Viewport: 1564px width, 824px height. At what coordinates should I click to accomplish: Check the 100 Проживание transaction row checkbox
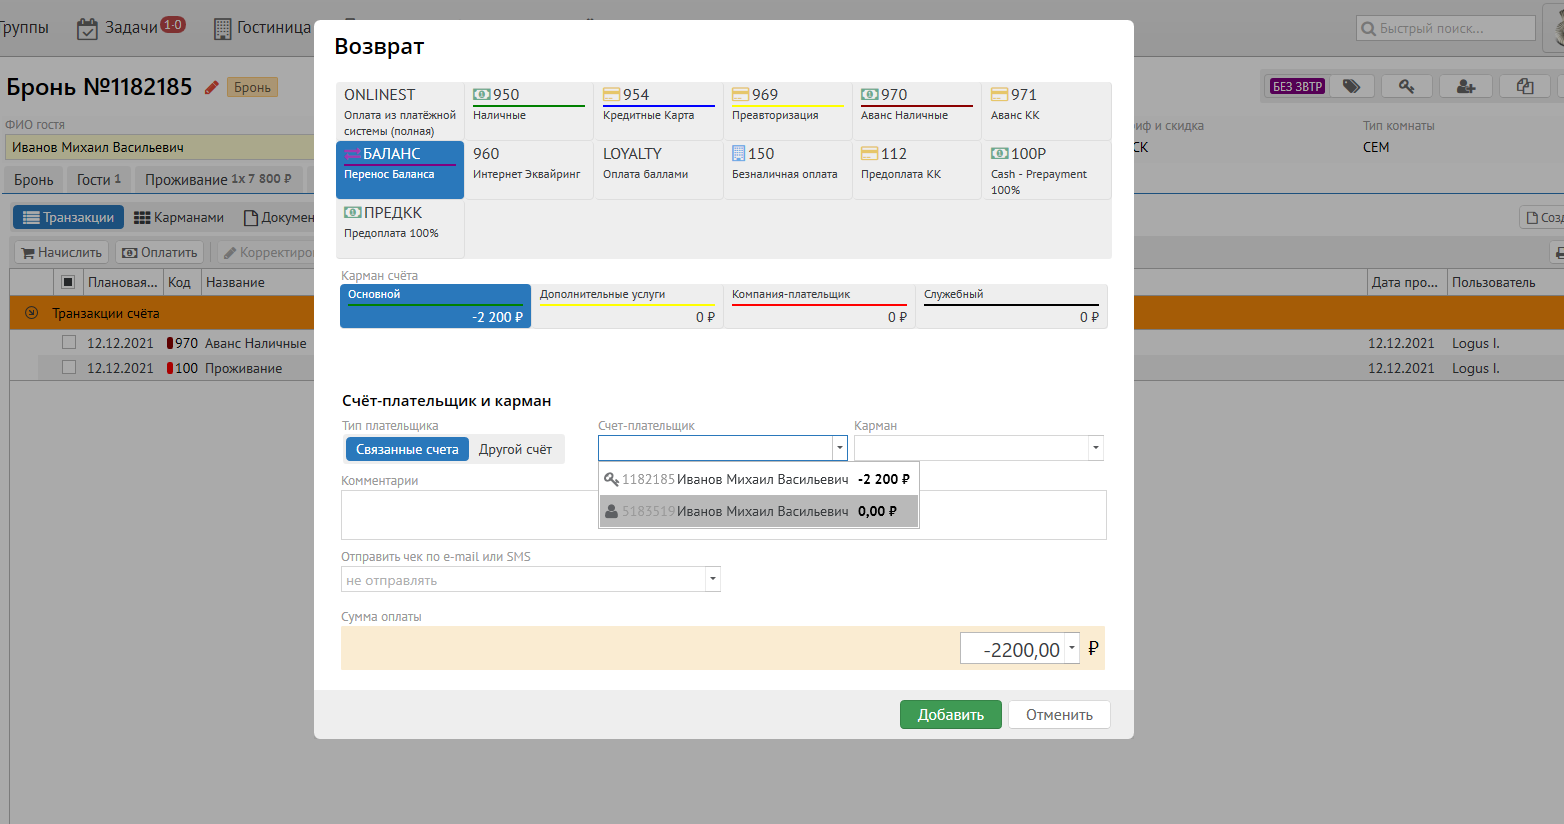click(69, 367)
